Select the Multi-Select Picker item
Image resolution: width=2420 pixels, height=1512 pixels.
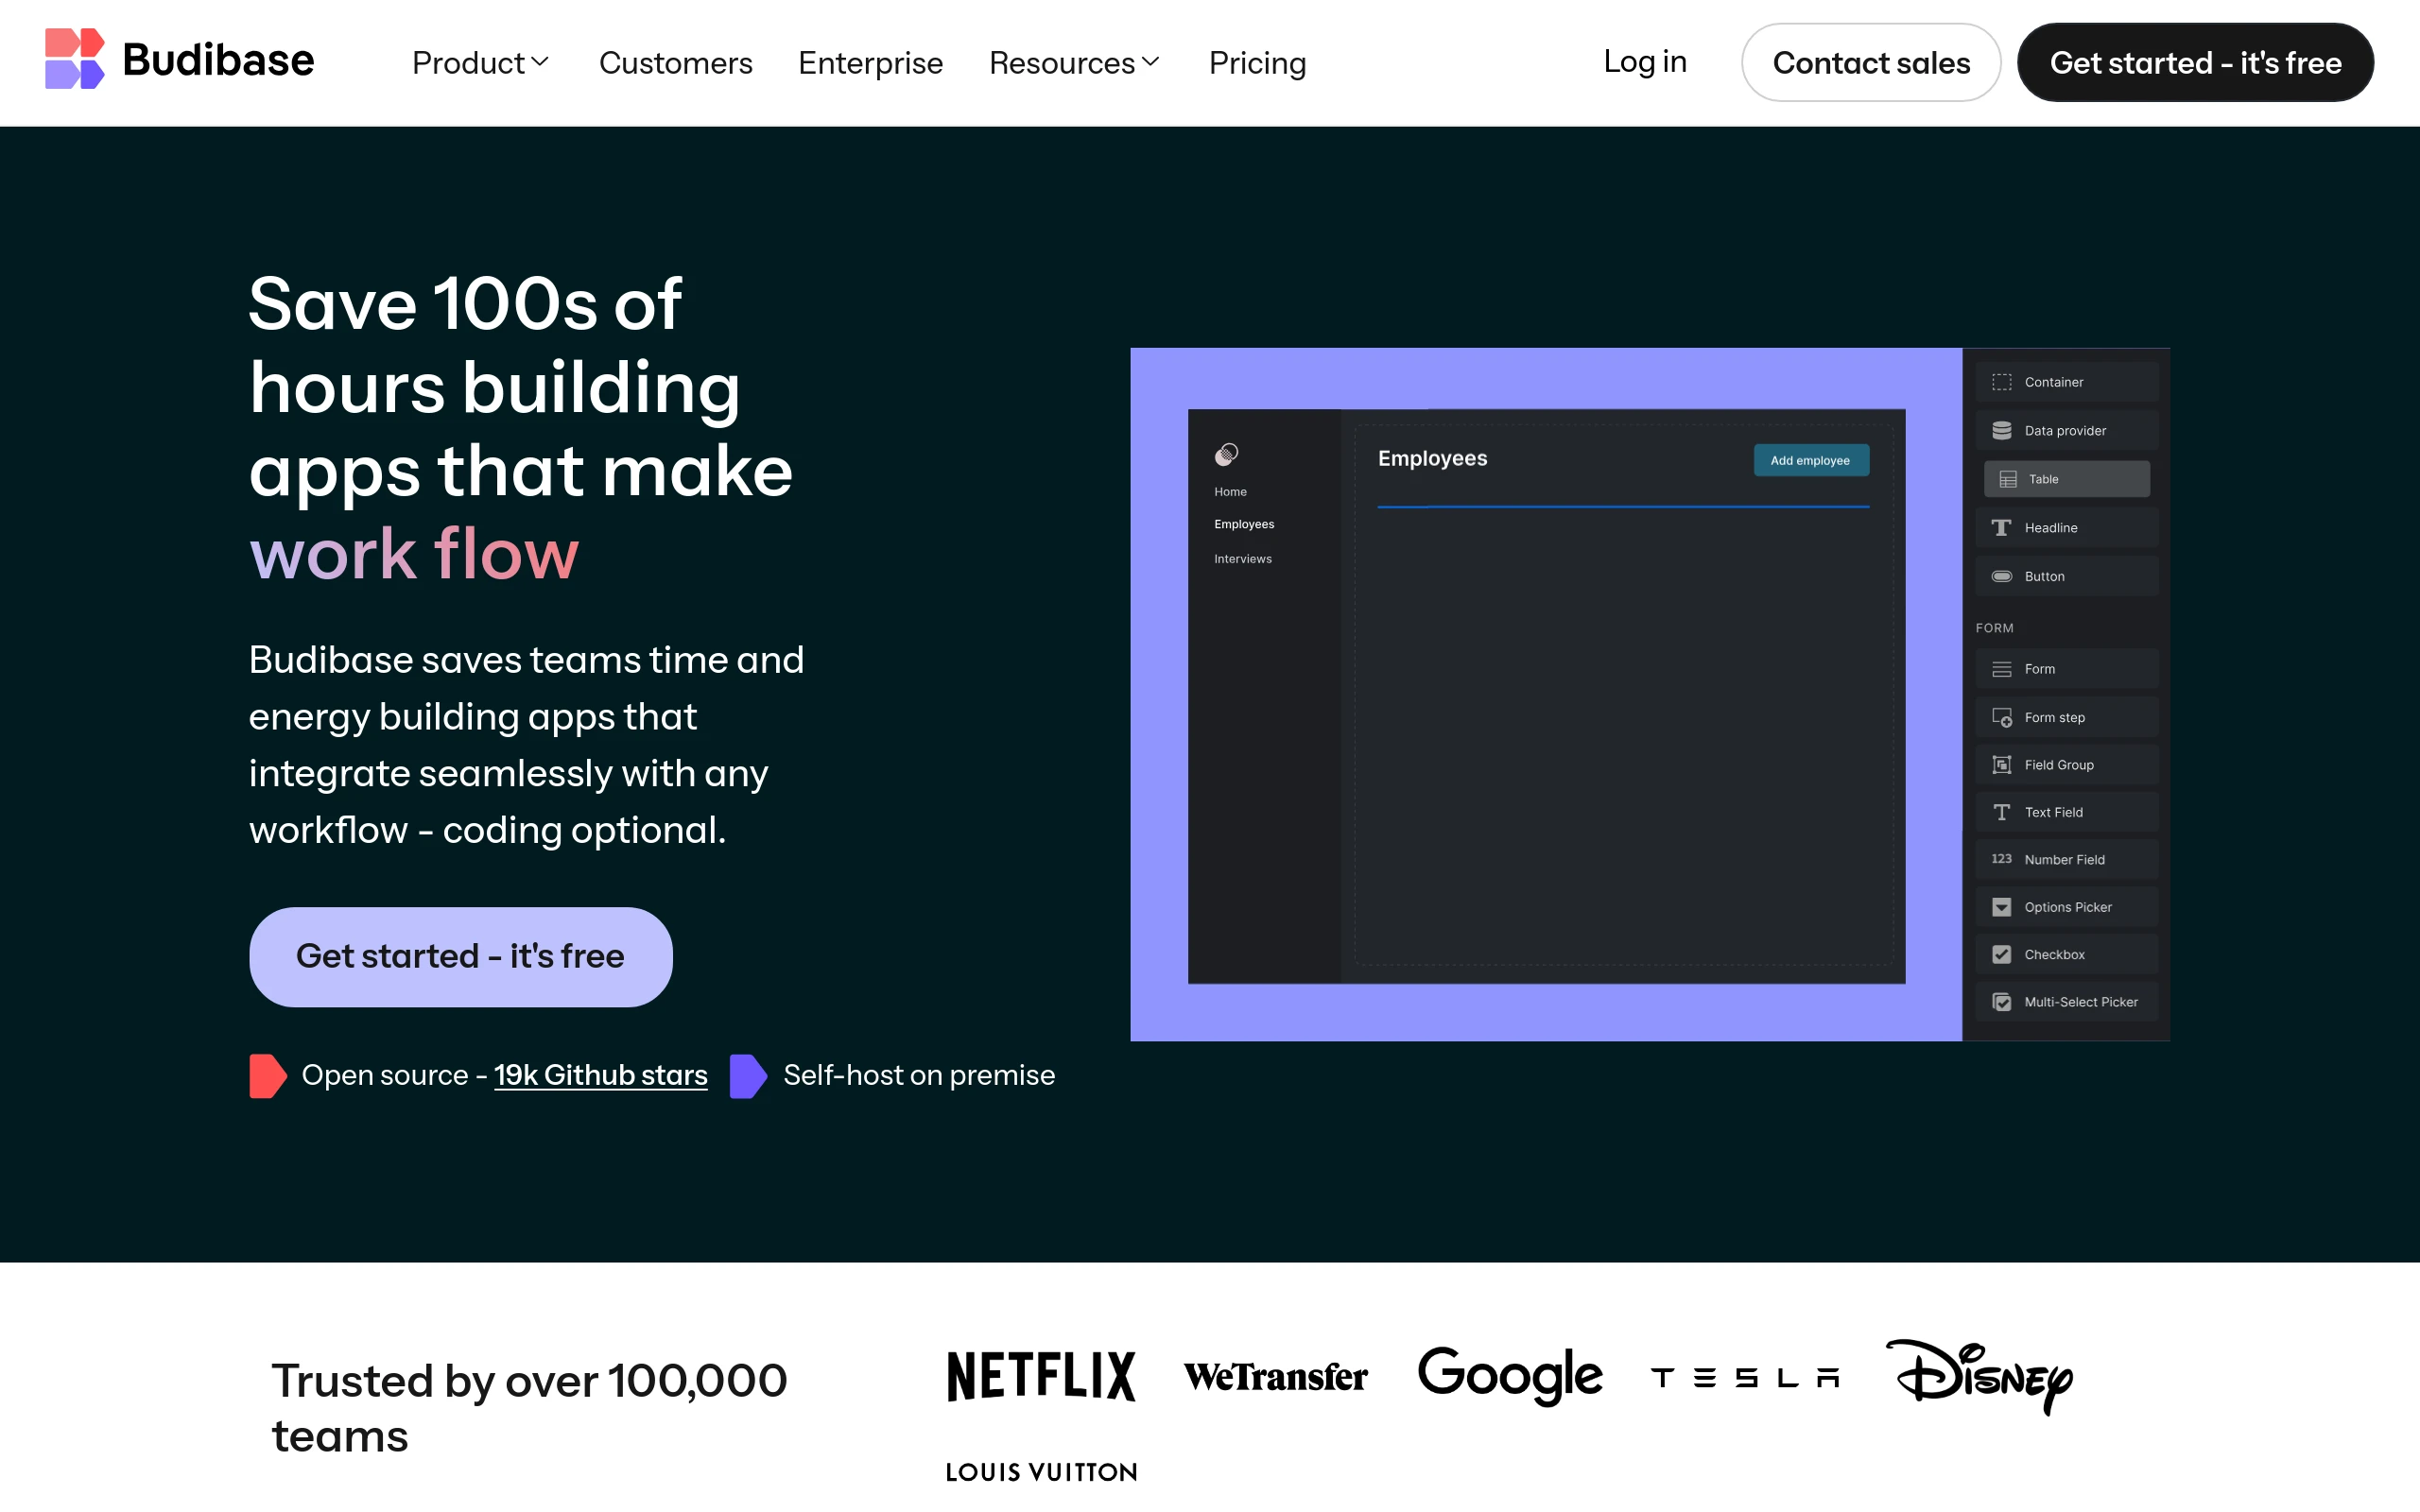pos(2066,1002)
